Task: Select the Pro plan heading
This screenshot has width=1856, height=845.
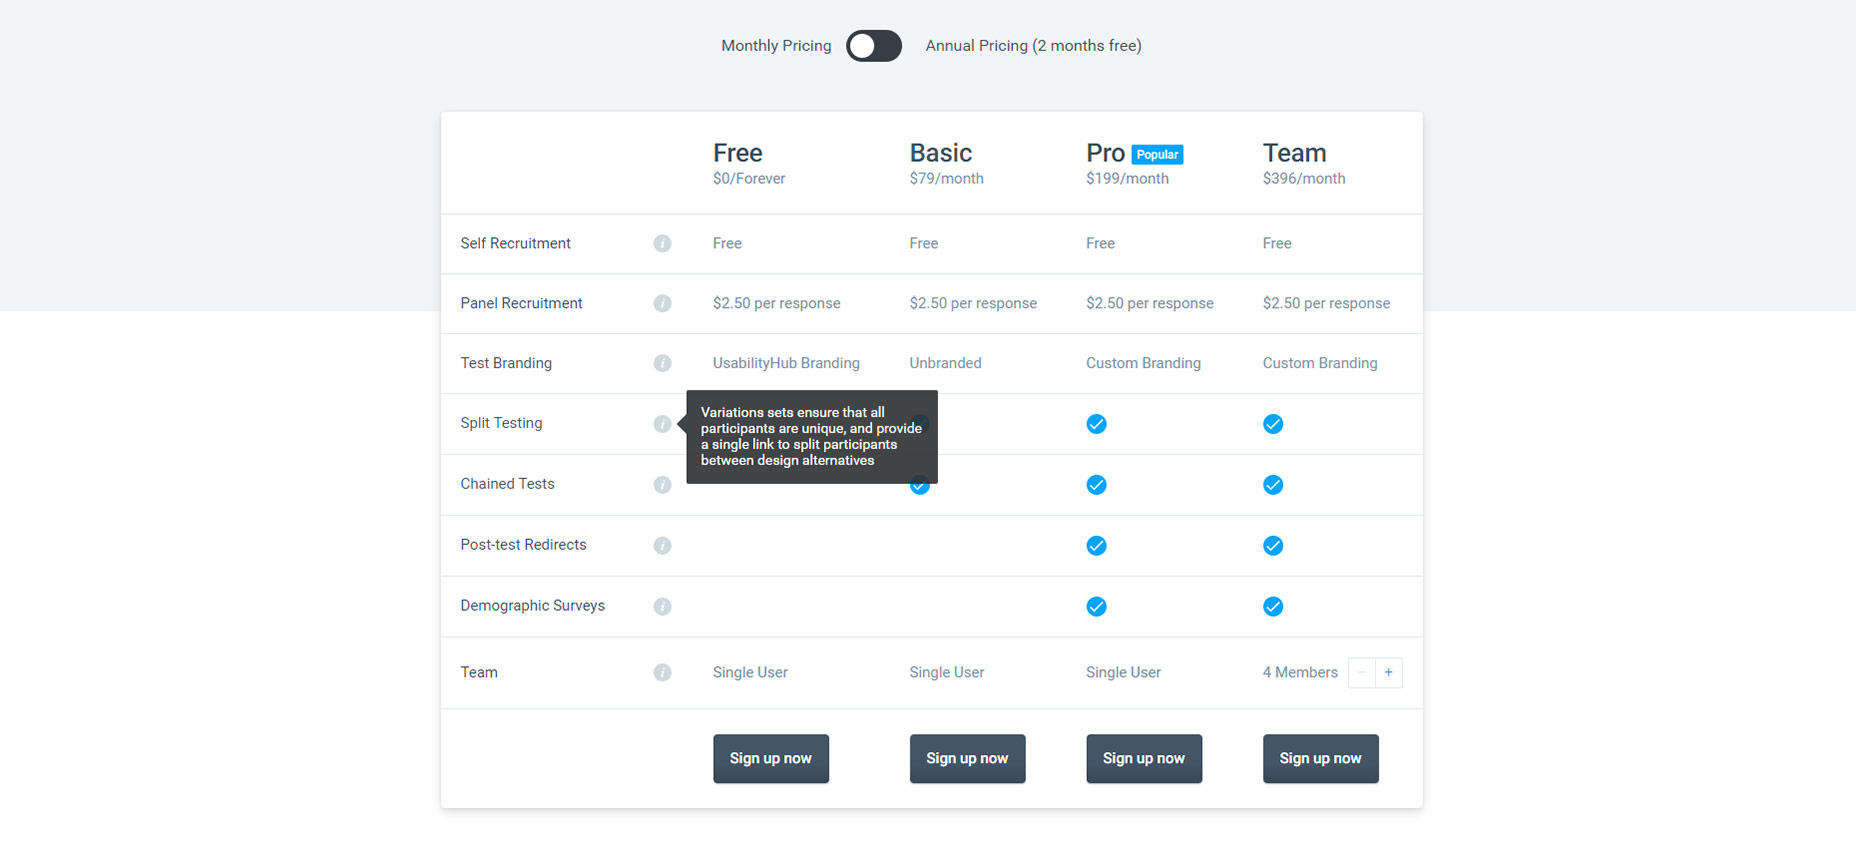Action: pos(1105,153)
